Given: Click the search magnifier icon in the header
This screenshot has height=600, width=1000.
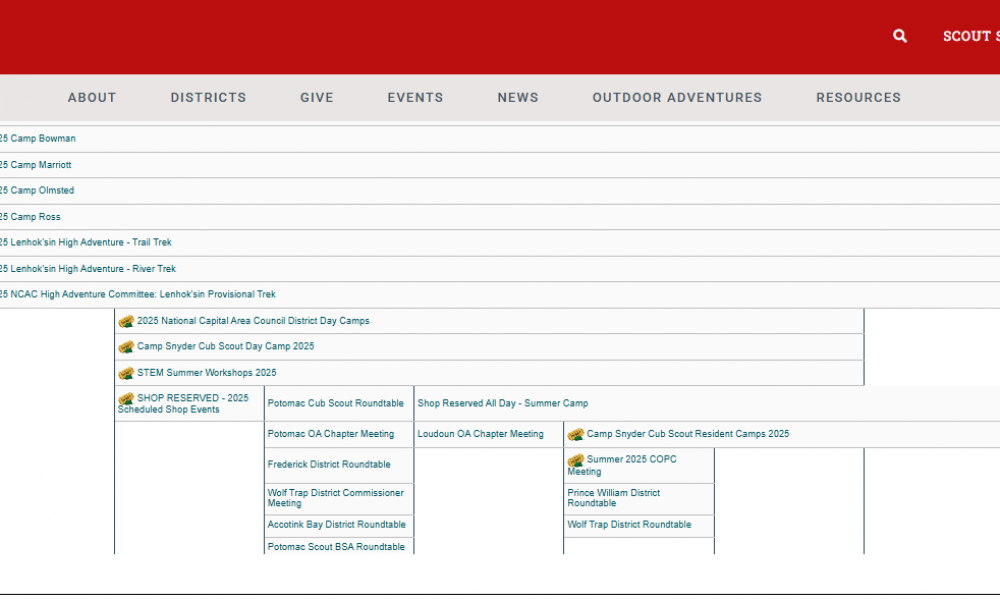Looking at the screenshot, I should tap(899, 36).
